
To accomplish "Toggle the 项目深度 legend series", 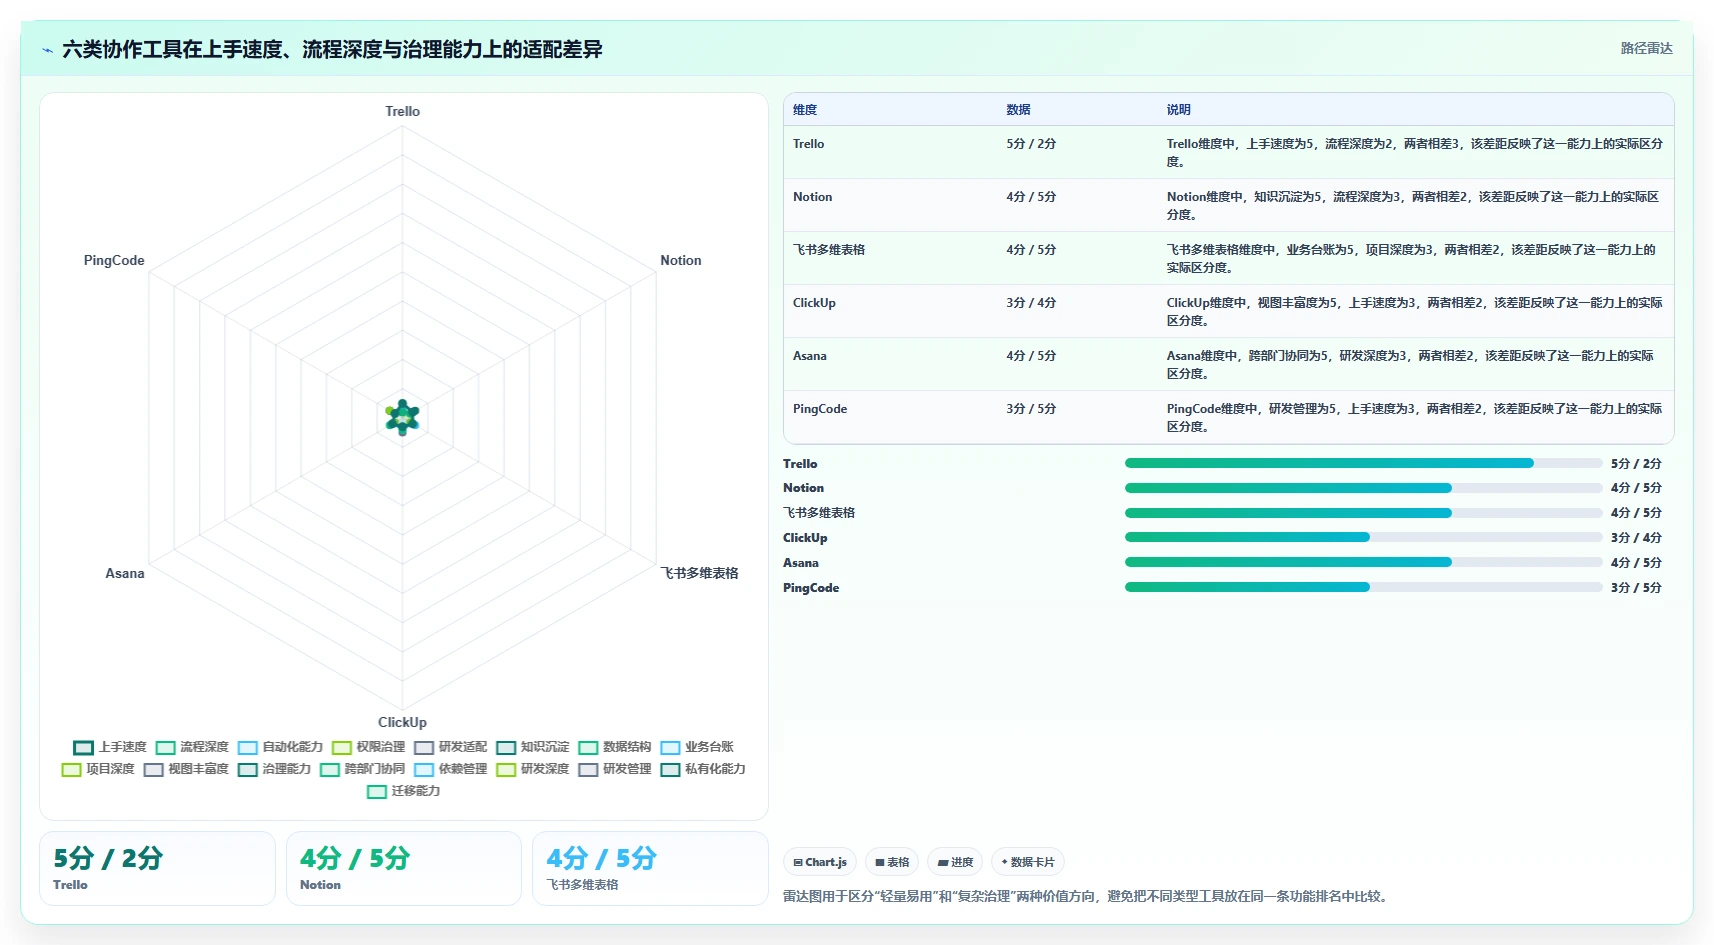I will [98, 769].
